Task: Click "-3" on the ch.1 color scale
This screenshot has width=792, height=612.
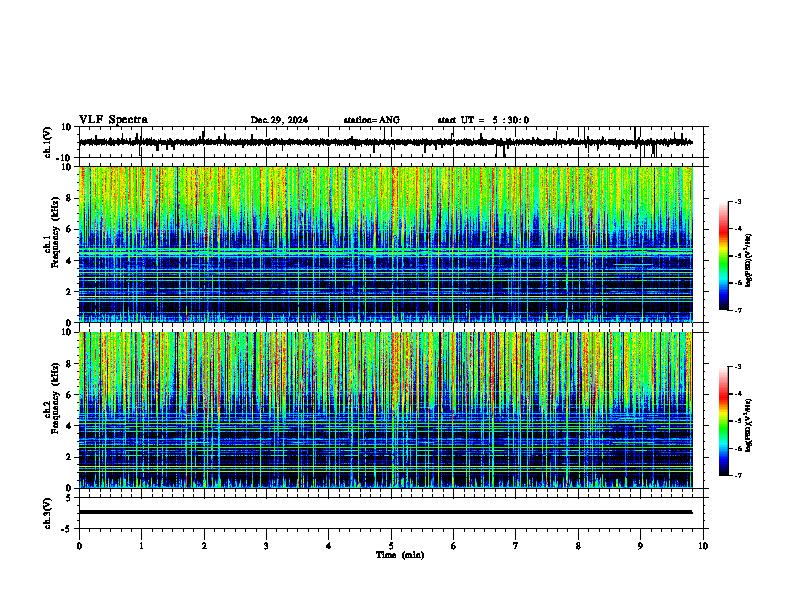Action: (737, 202)
